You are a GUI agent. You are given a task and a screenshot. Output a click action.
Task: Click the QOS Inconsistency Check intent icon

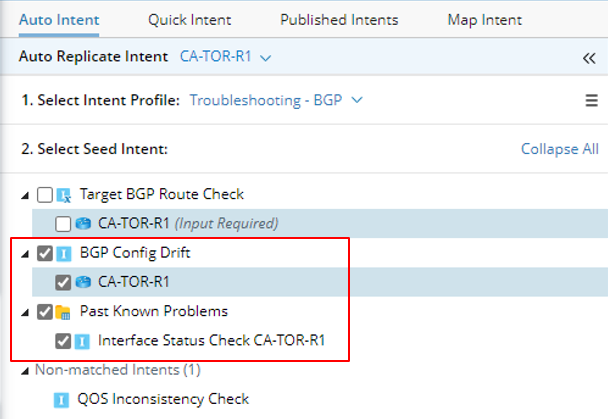point(63,399)
